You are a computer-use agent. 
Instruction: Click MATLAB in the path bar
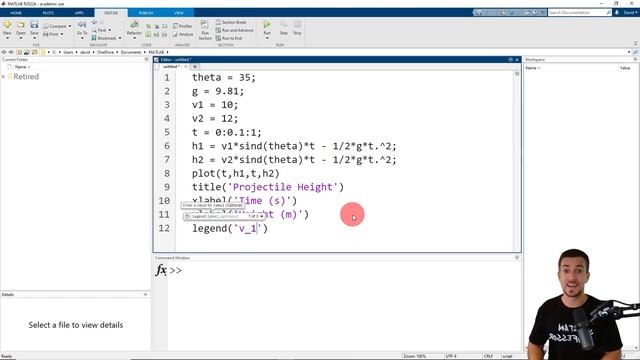[156, 52]
